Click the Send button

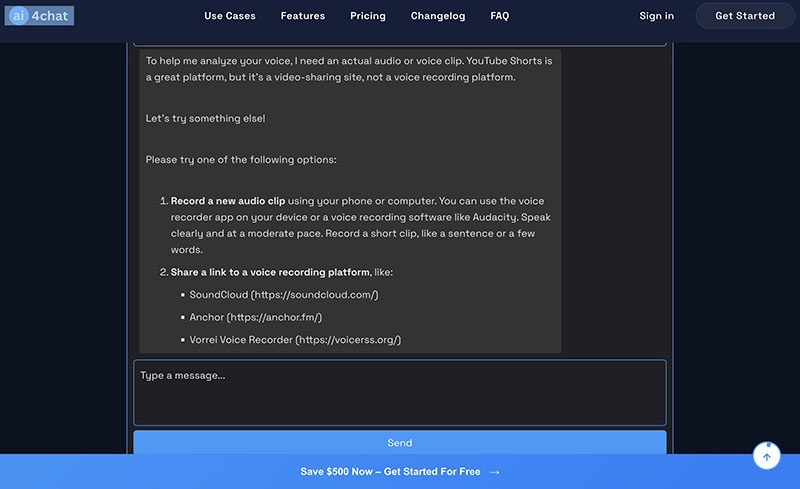pos(399,443)
